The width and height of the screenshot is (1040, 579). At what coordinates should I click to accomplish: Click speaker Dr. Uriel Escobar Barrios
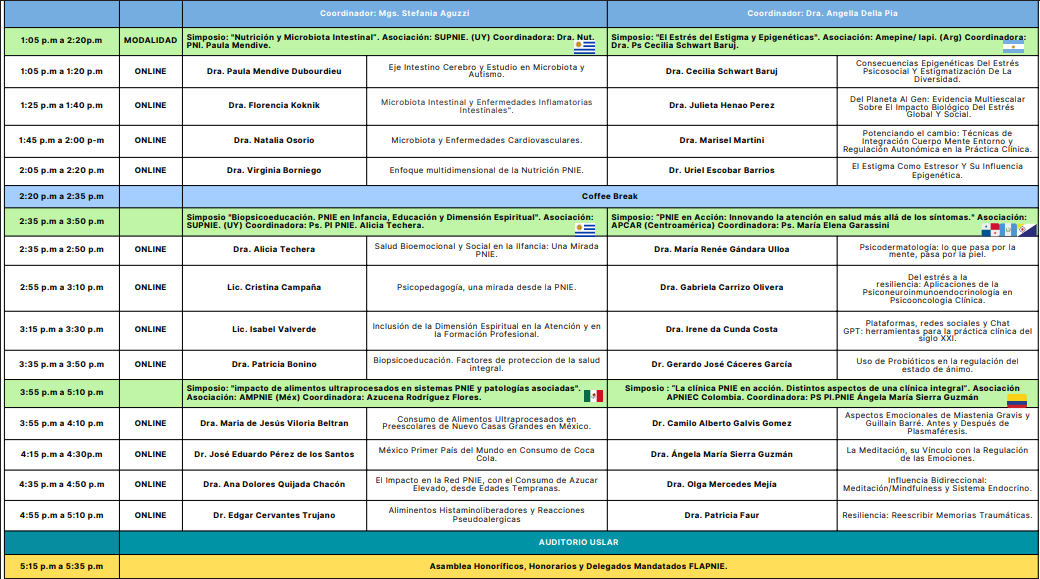click(721, 171)
